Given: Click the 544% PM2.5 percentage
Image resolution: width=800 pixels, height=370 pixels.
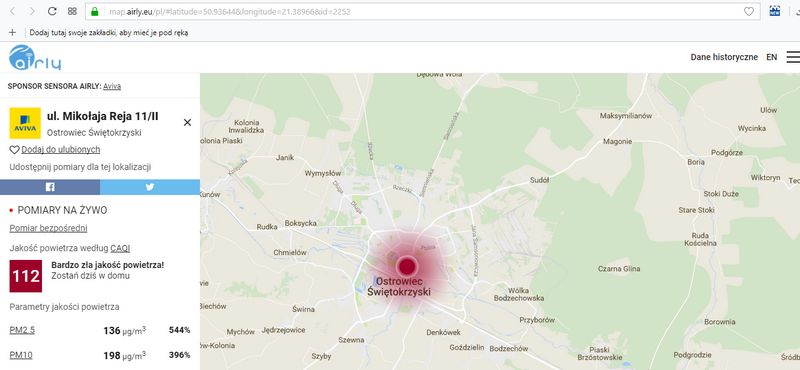Looking at the screenshot, I should [x=180, y=330].
